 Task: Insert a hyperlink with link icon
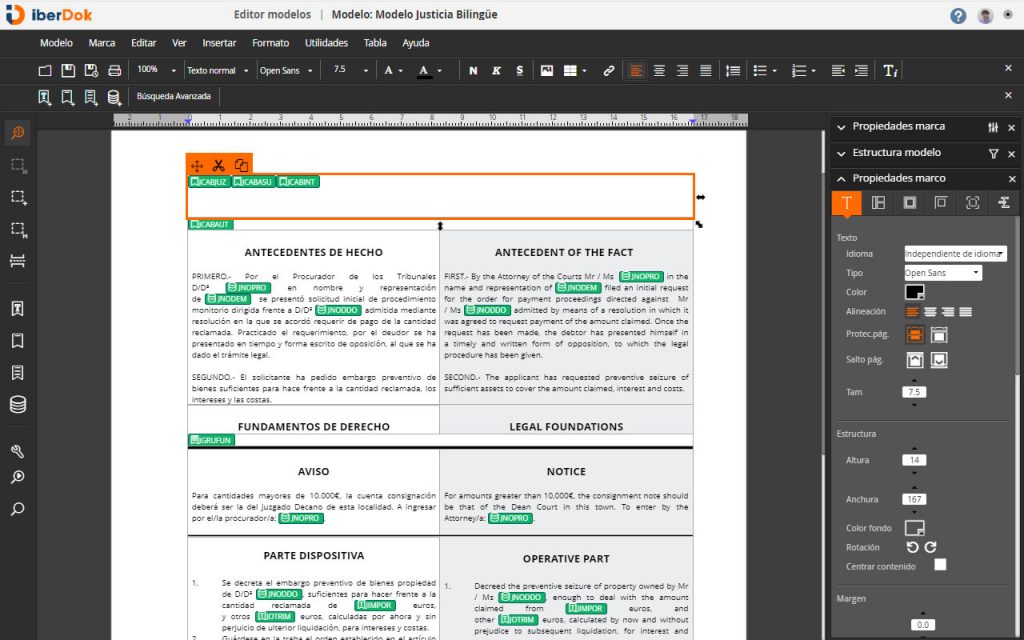coord(609,71)
